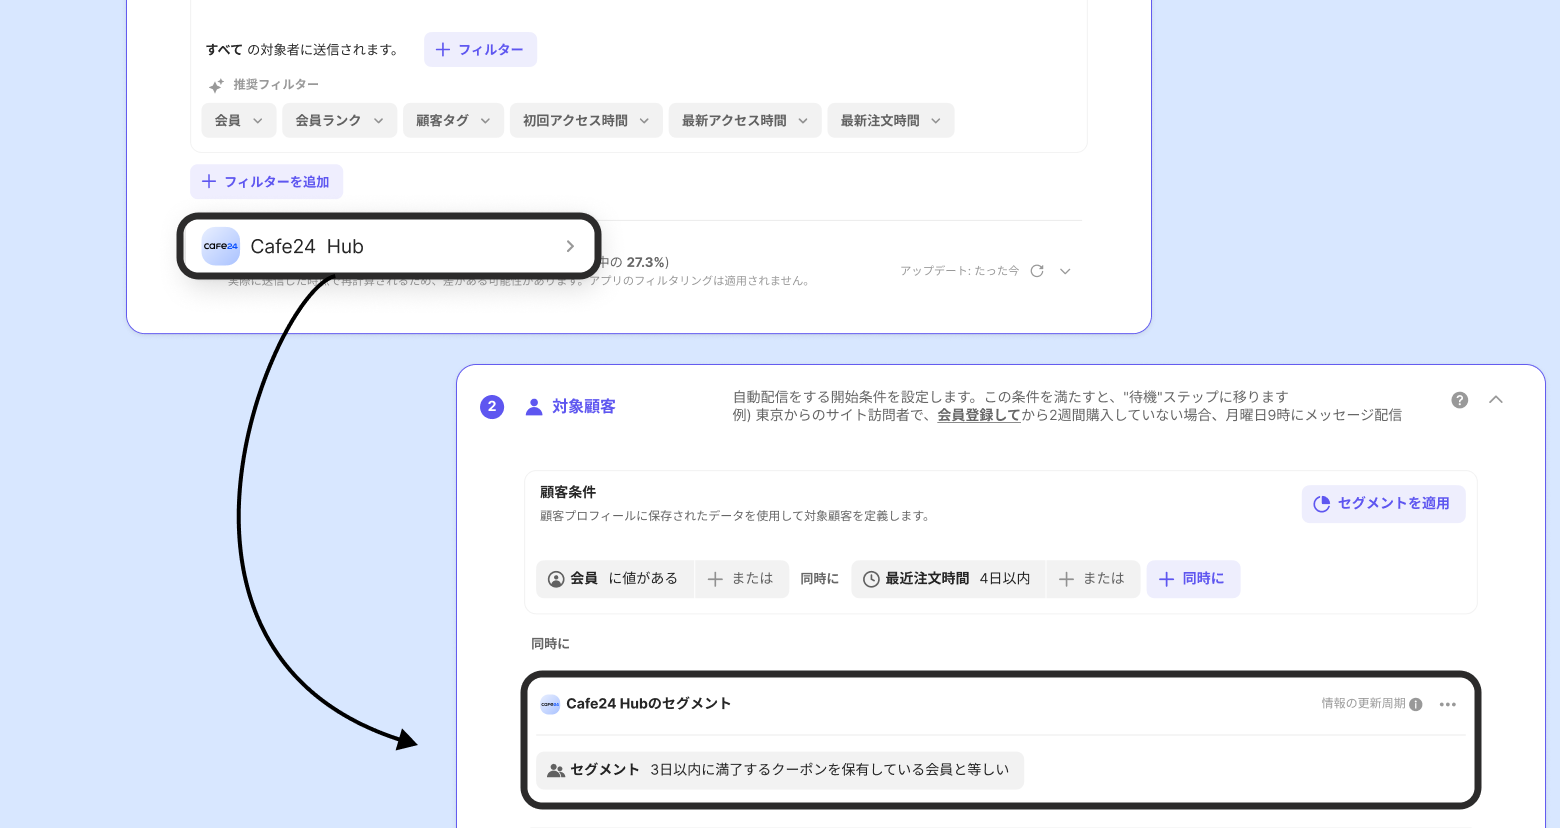The height and width of the screenshot is (828, 1560).
Task: Select the 対象顧客 step heading
Action: tap(584, 407)
